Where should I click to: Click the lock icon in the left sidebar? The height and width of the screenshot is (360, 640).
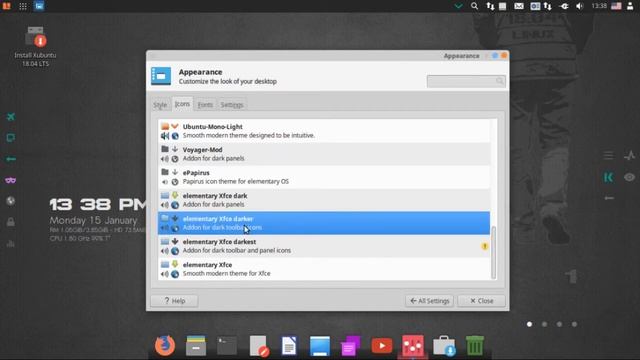click(x=11, y=222)
